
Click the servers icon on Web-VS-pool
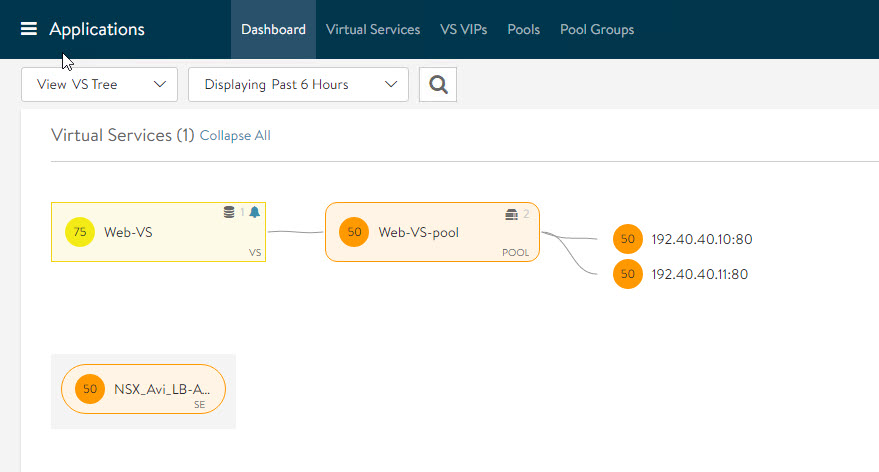pyautogui.click(x=512, y=214)
